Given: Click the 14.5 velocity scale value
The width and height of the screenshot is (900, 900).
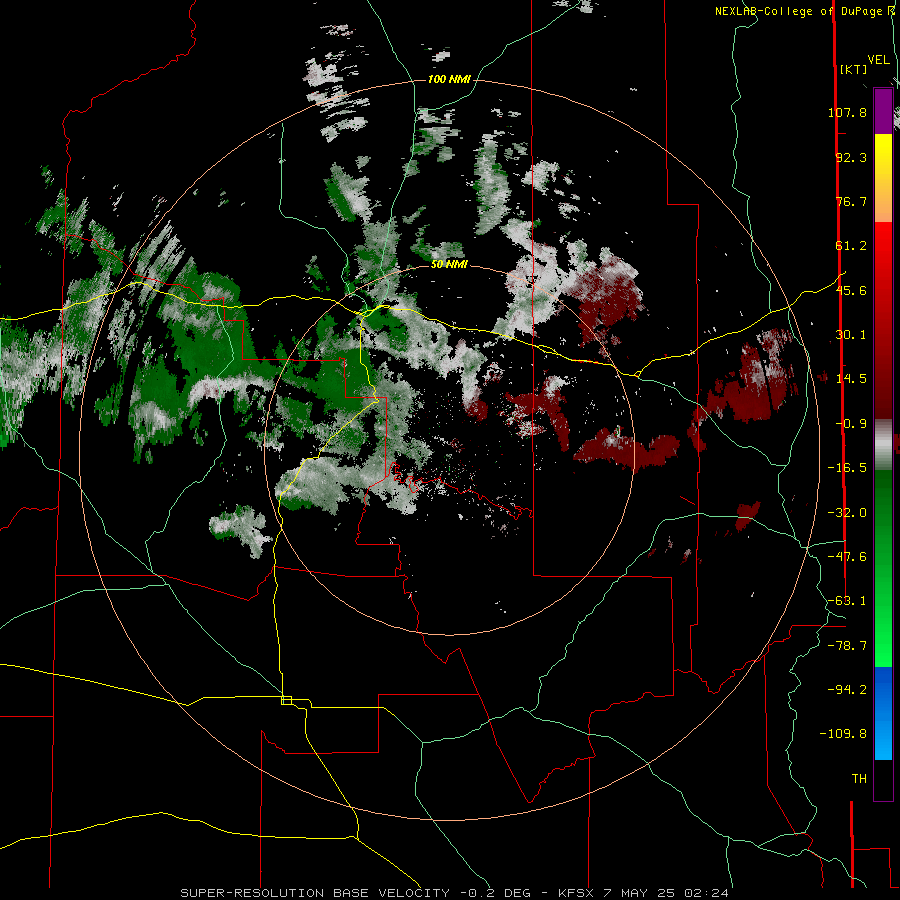Looking at the screenshot, I should tap(851, 379).
